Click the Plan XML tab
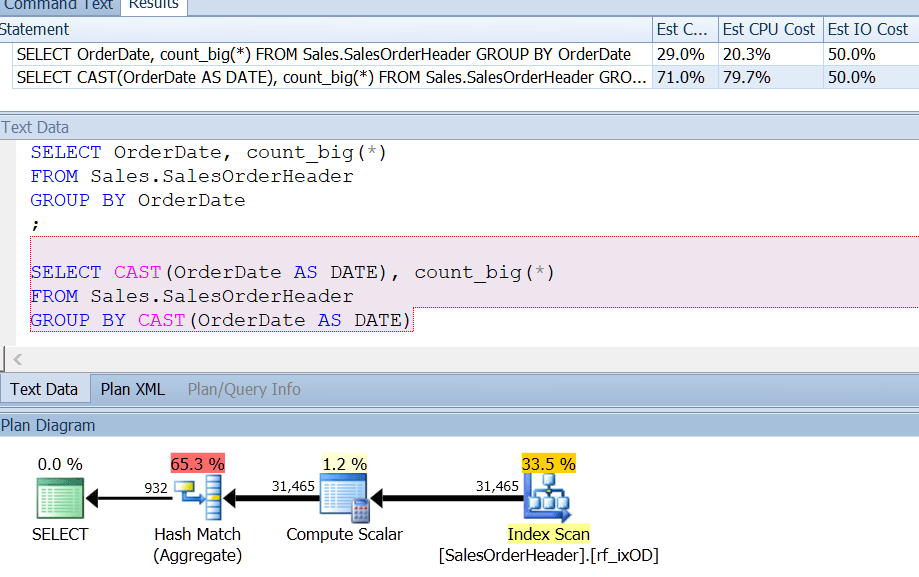This screenshot has height=577, width=919. (x=132, y=389)
